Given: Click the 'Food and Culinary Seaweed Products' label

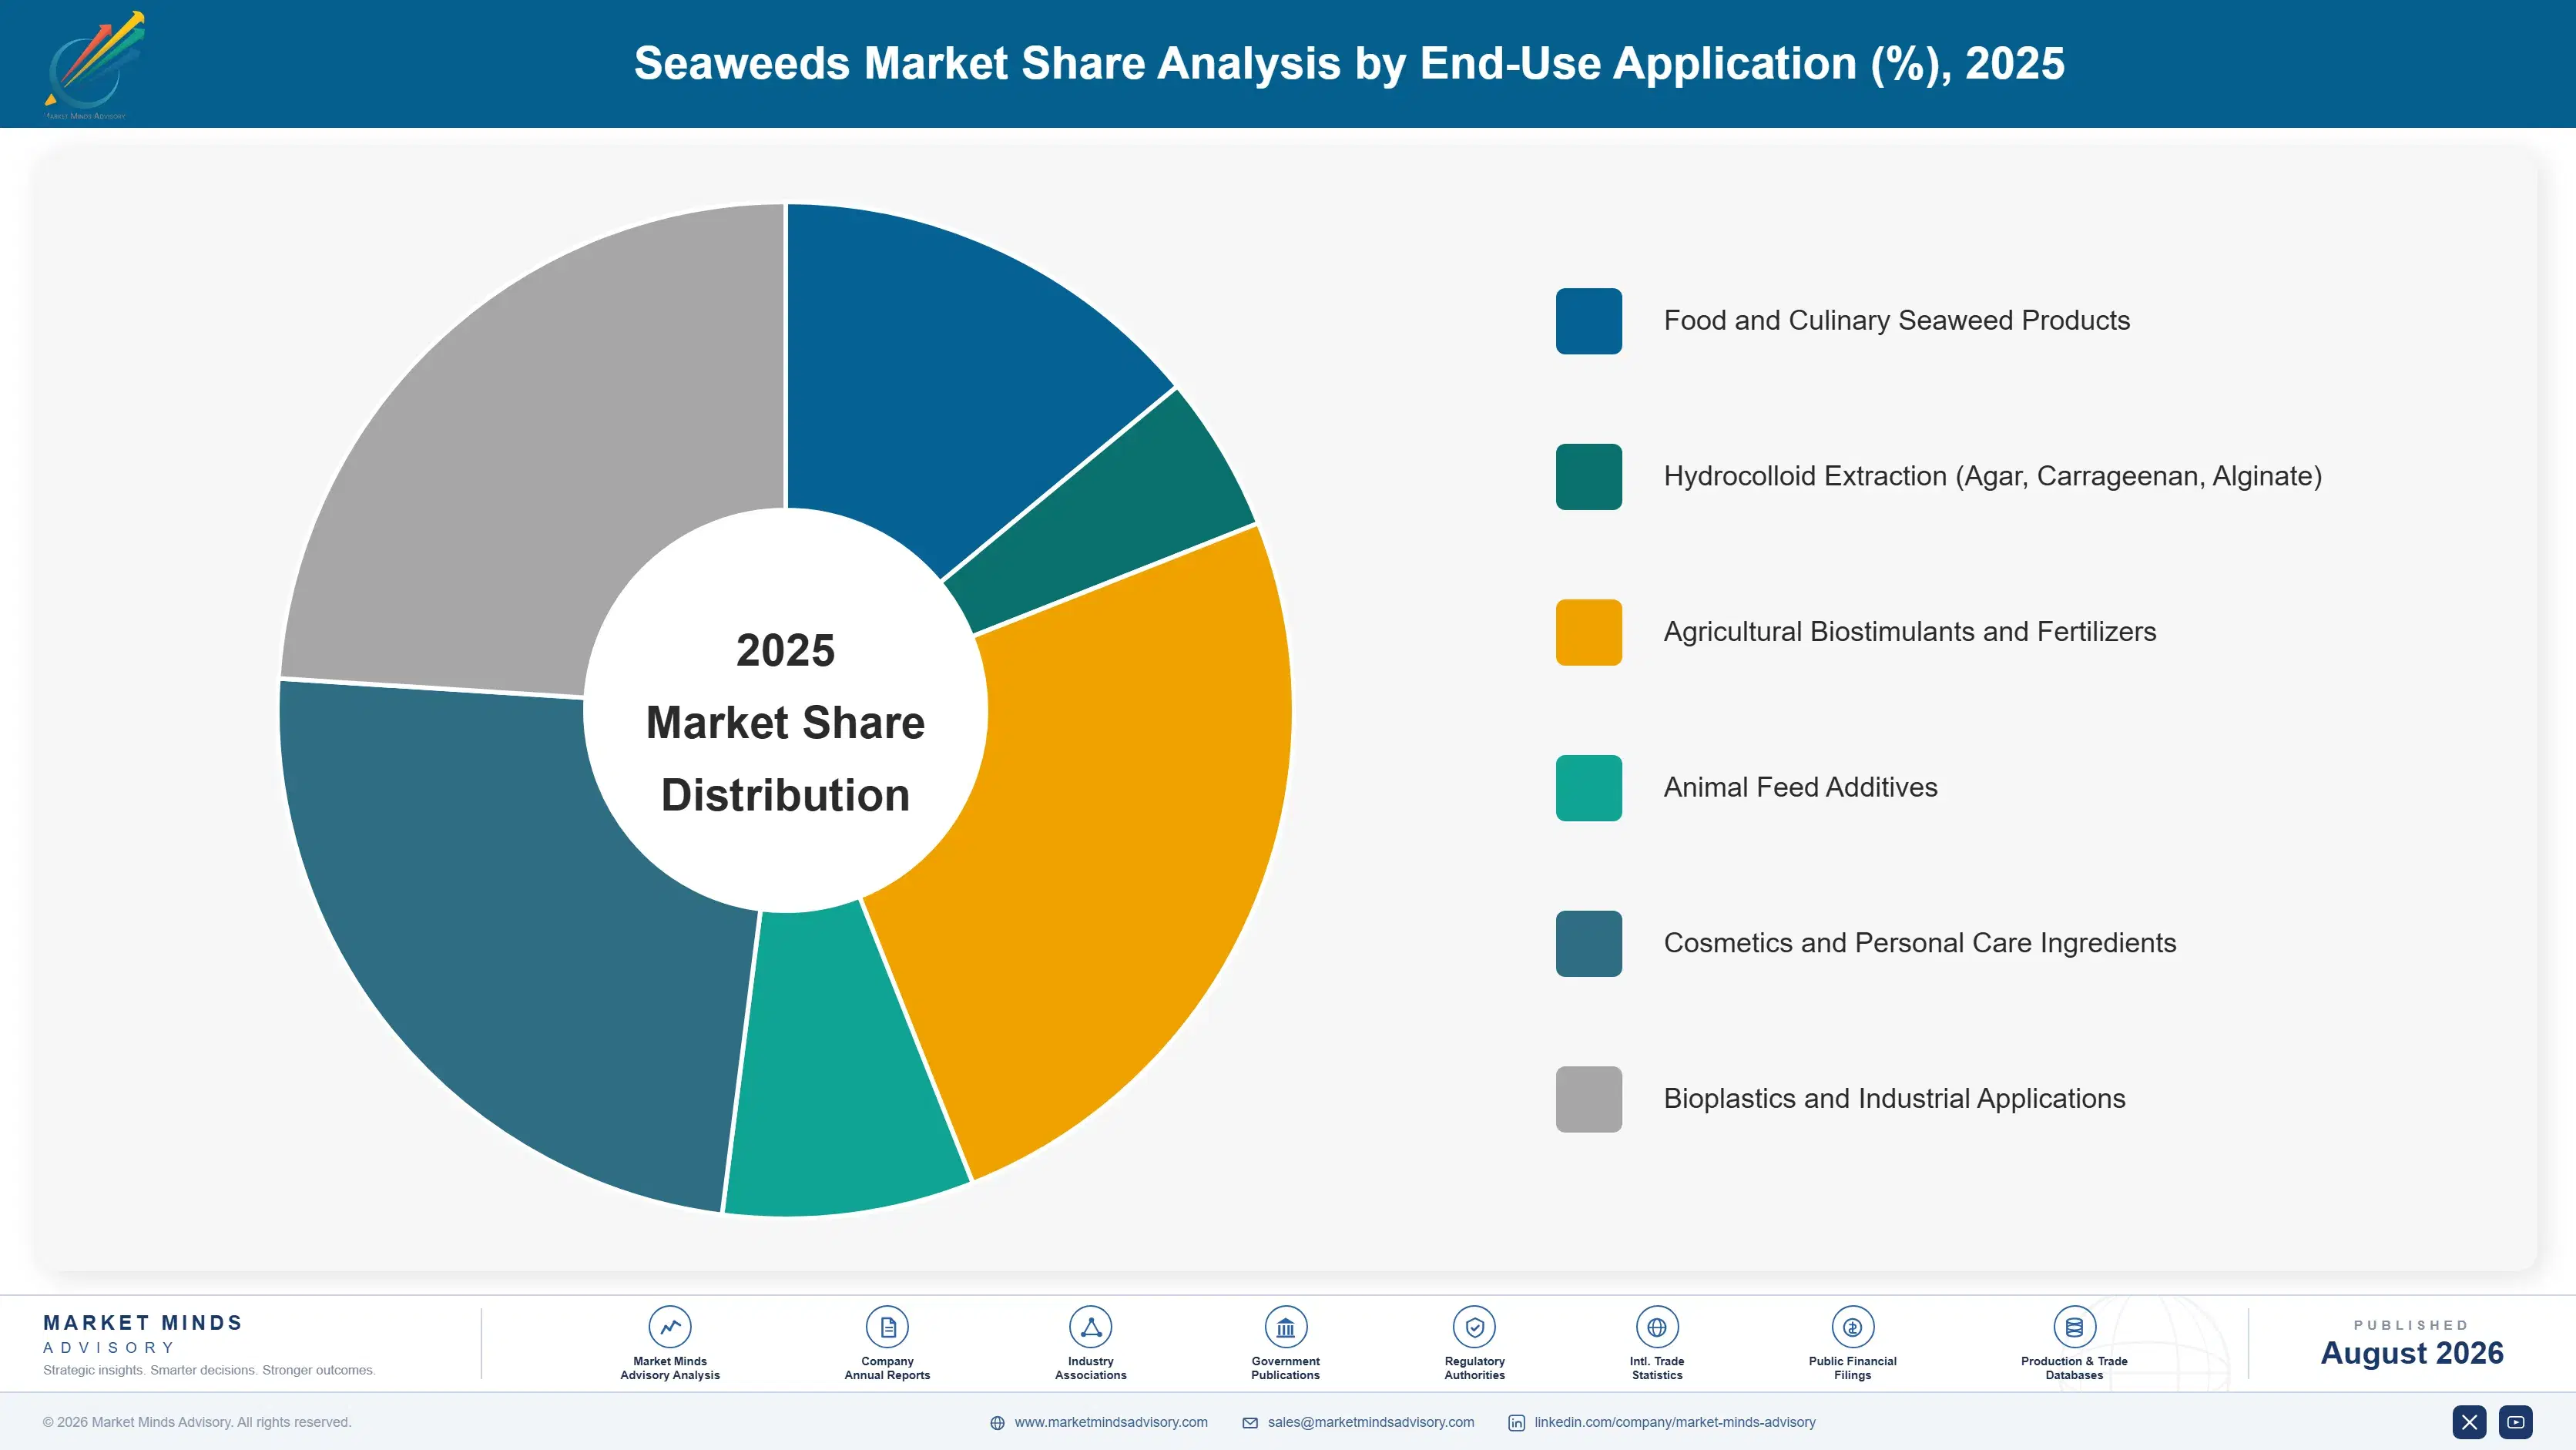Looking at the screenshot, I should (1896, 321).
